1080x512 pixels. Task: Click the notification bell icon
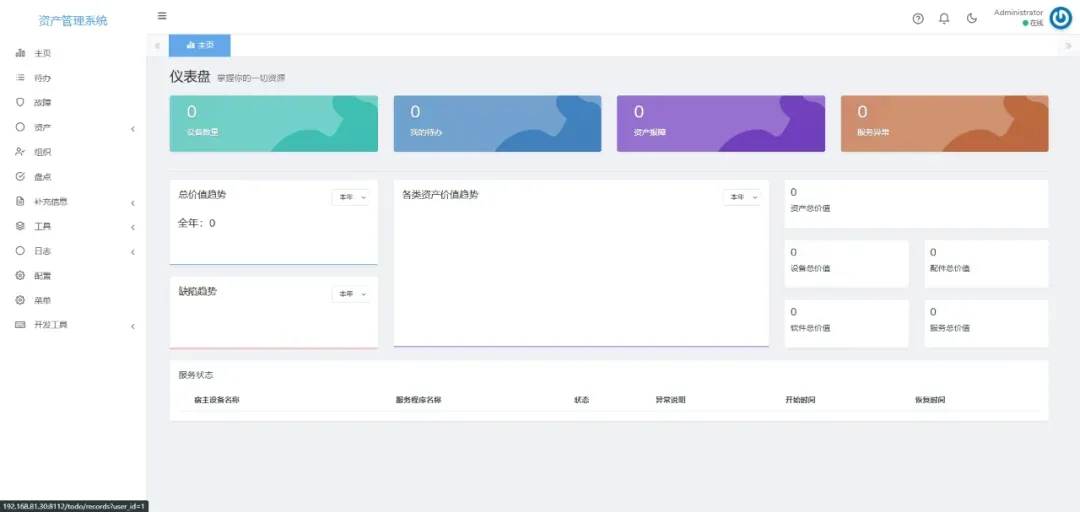pyautogui.click(x=944, y=19)
